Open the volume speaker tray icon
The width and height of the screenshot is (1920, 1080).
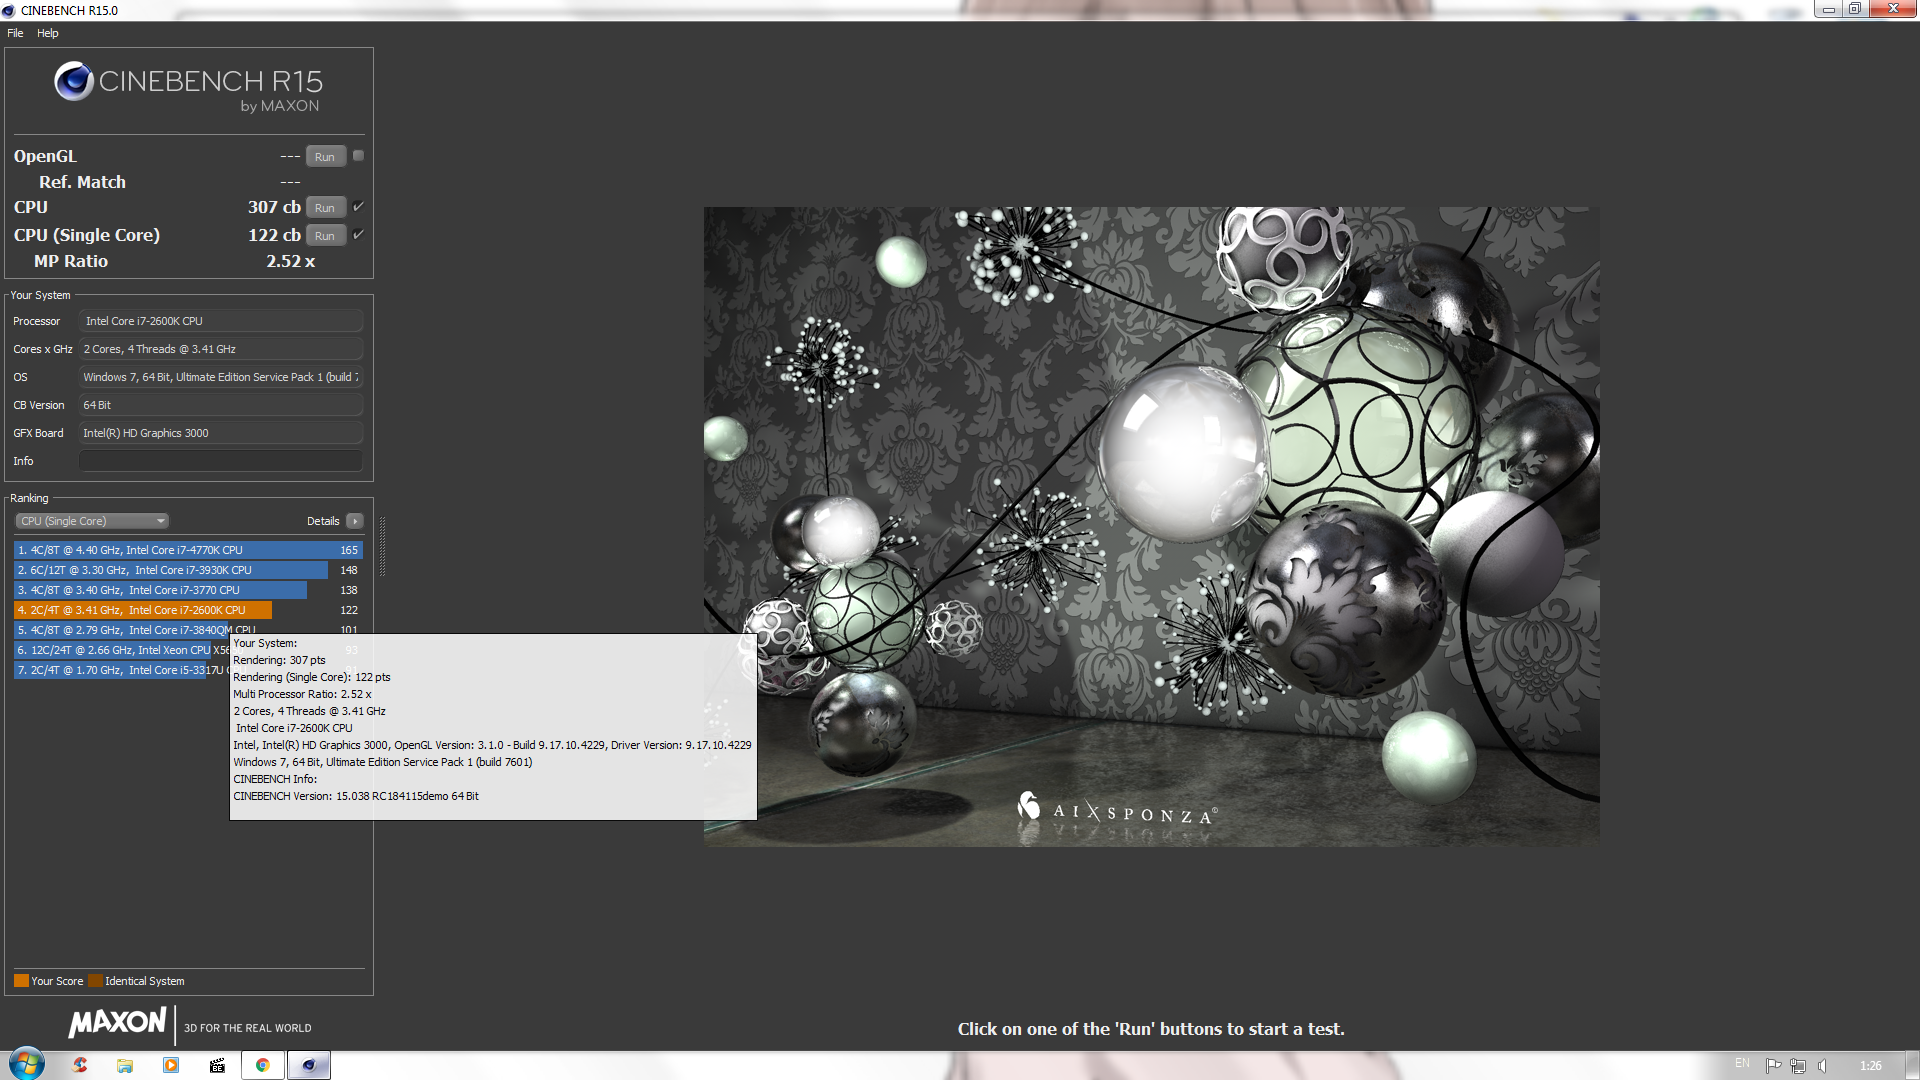point(1822,1065)
